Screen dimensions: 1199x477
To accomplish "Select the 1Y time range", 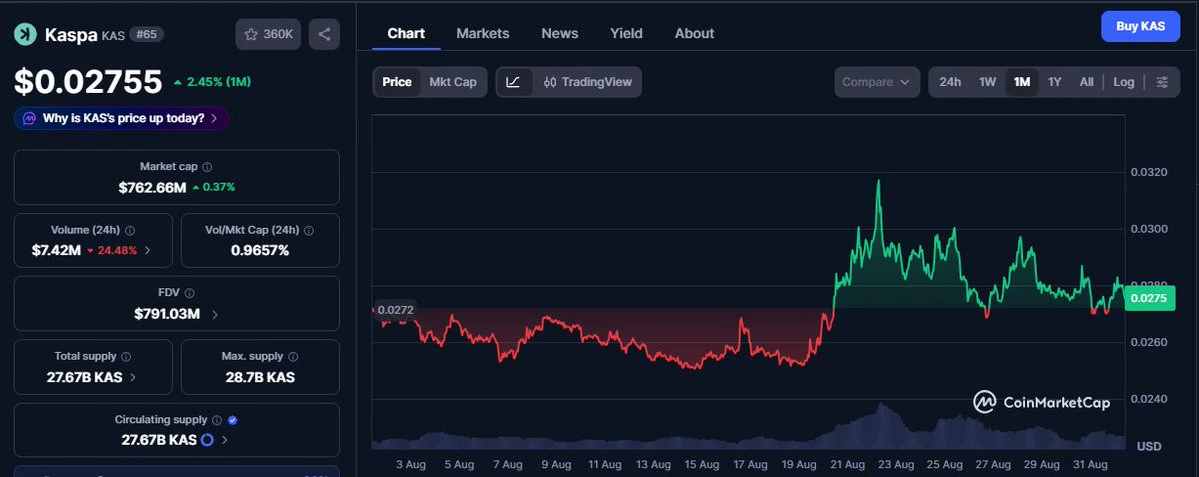I will [1054, 82].
